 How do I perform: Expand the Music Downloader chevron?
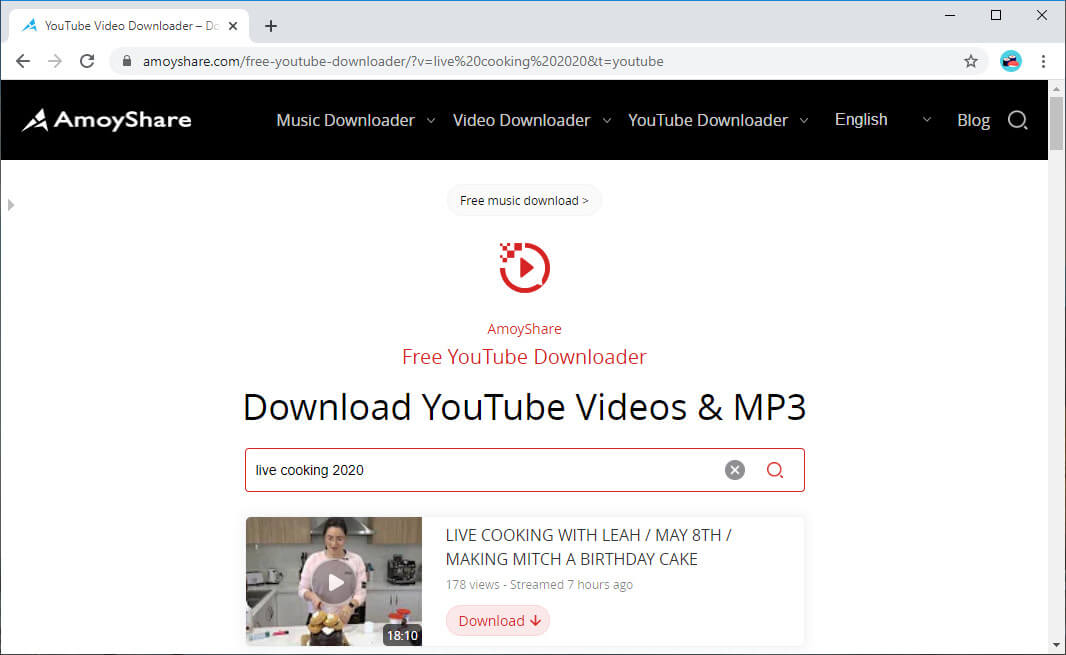431,120
